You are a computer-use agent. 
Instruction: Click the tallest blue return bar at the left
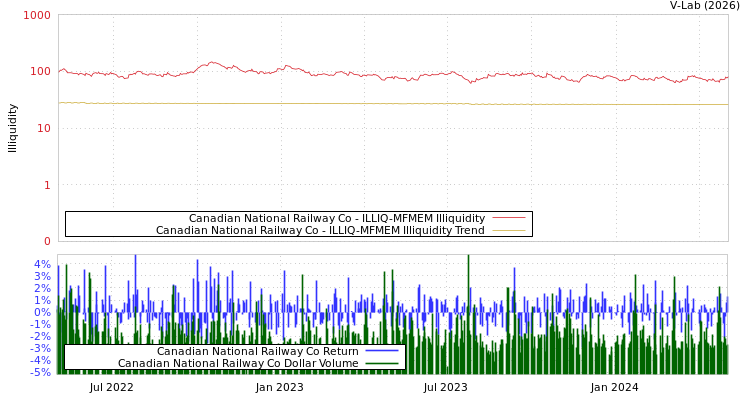[135, 260]
